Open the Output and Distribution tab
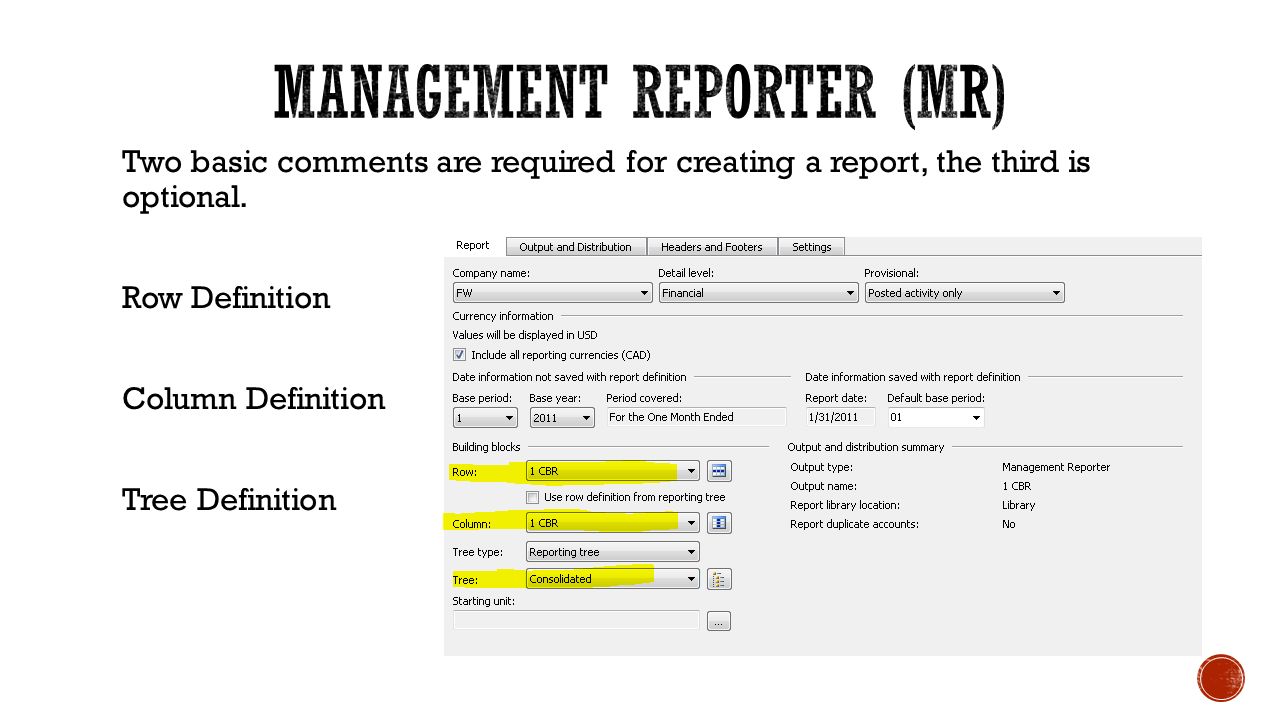Screen dimensions: 1280x720 [576, 247]
